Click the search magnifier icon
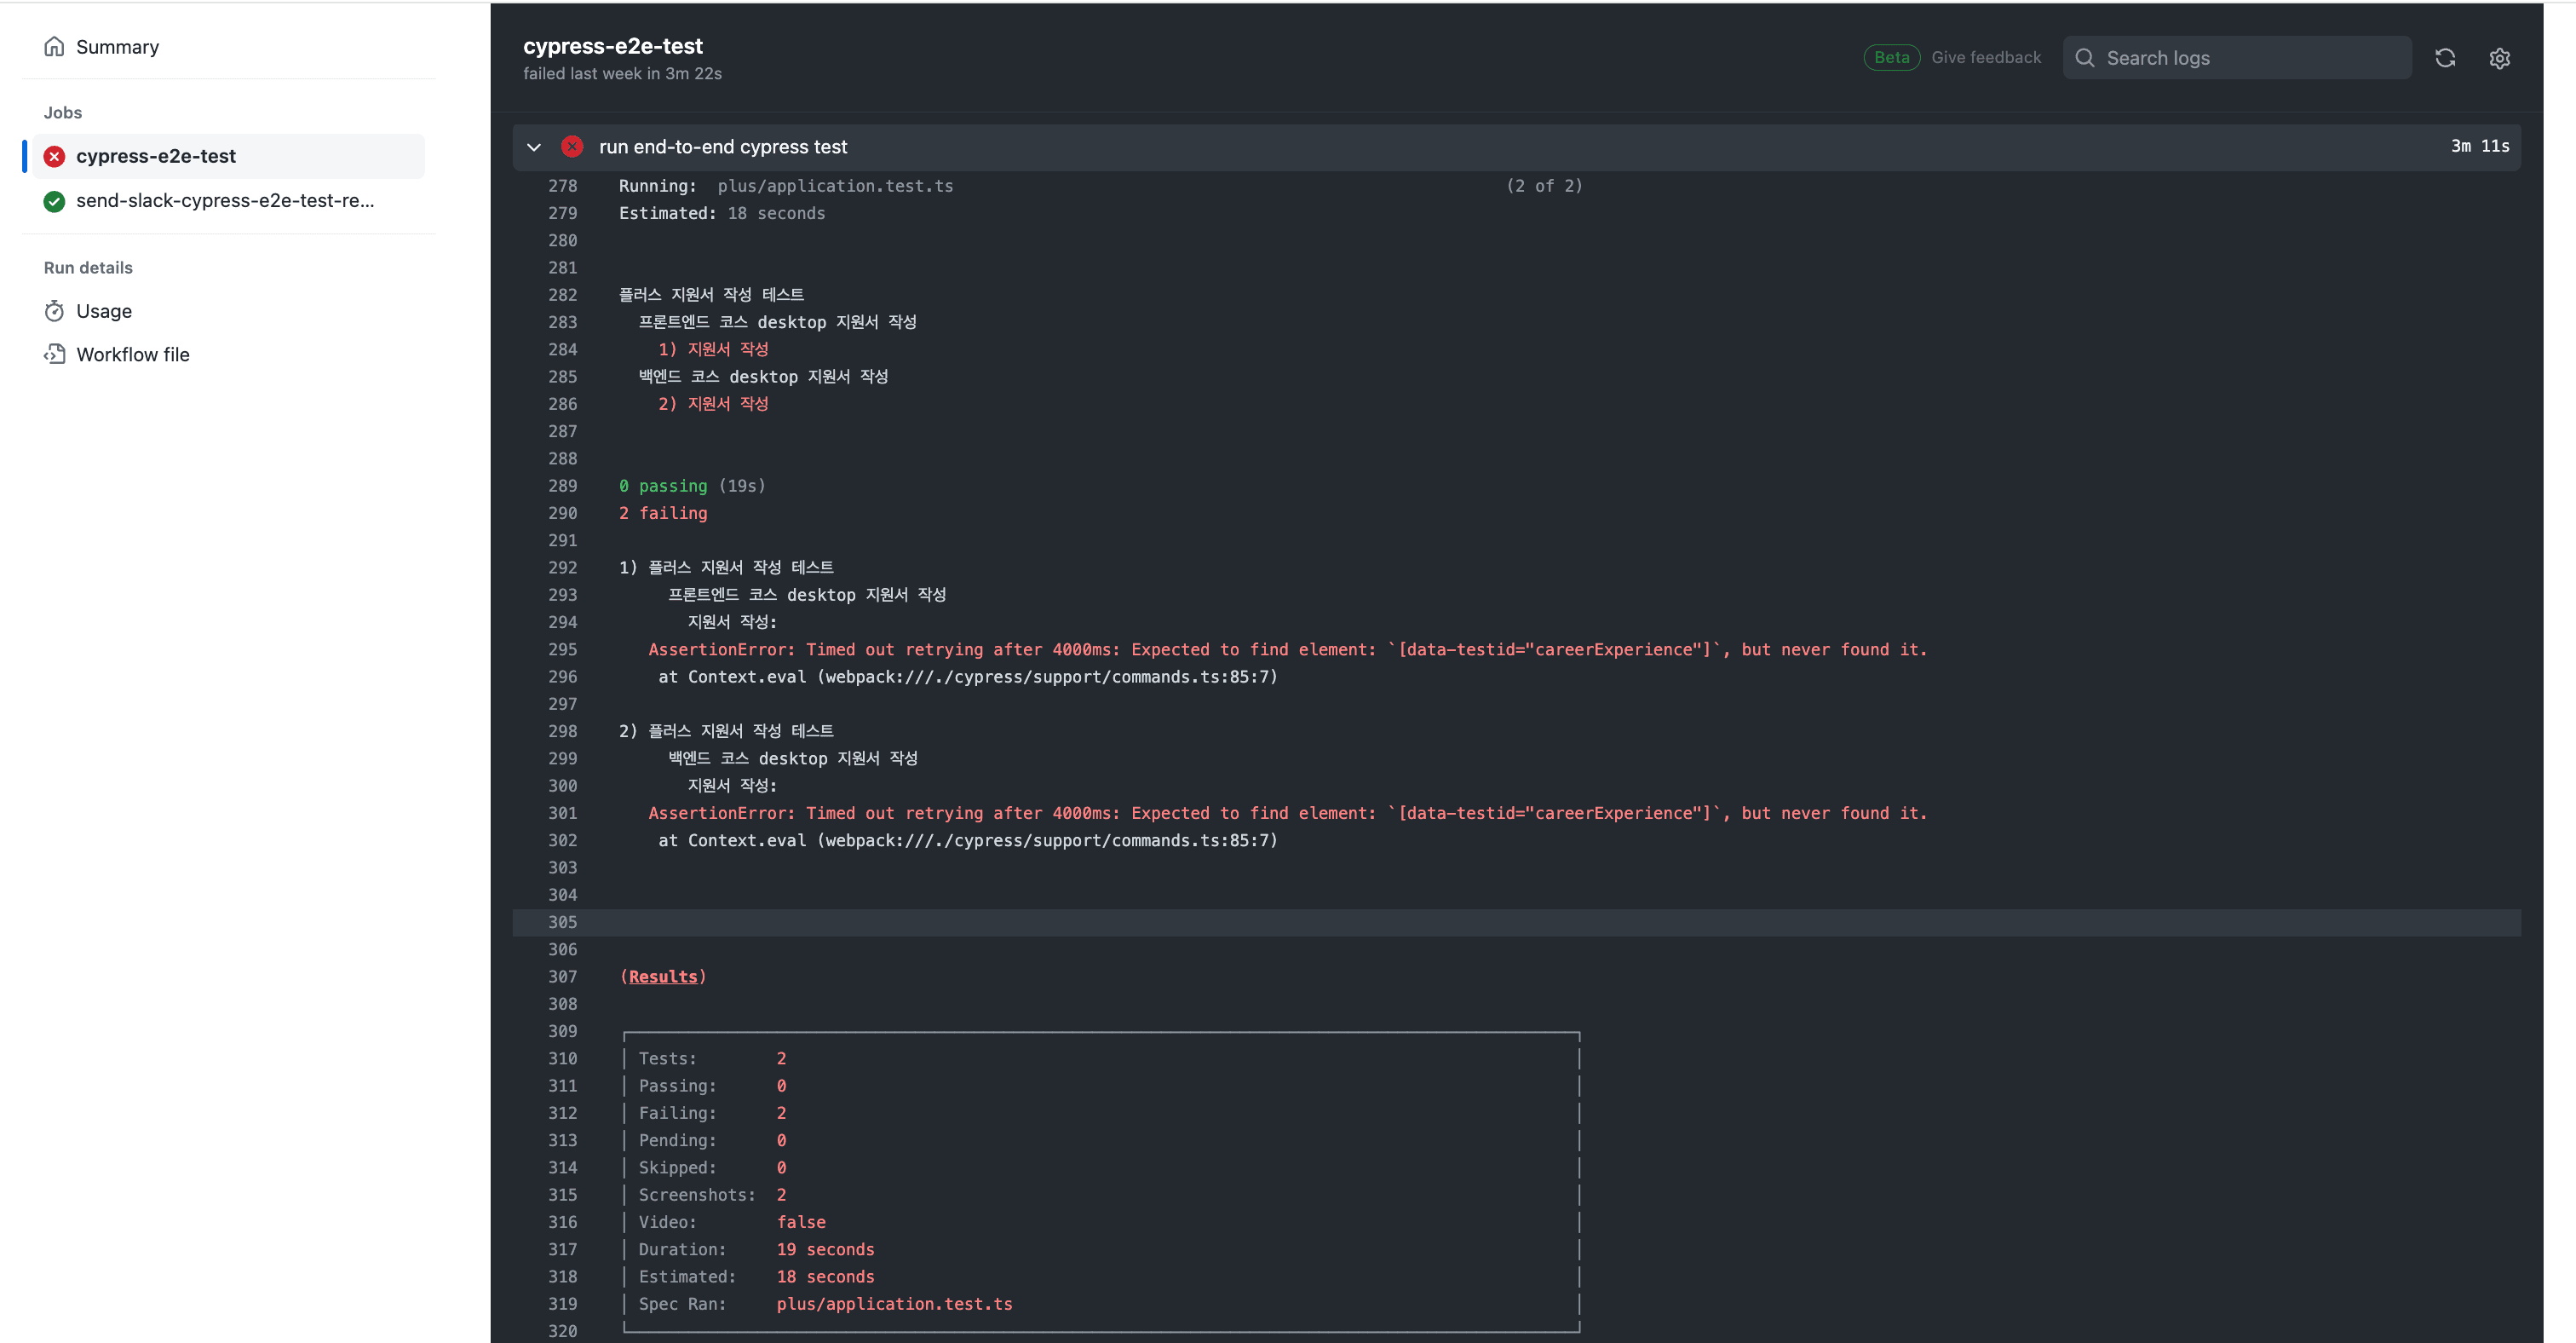Viewport: 2576px width, 1343px height. 2085,58
